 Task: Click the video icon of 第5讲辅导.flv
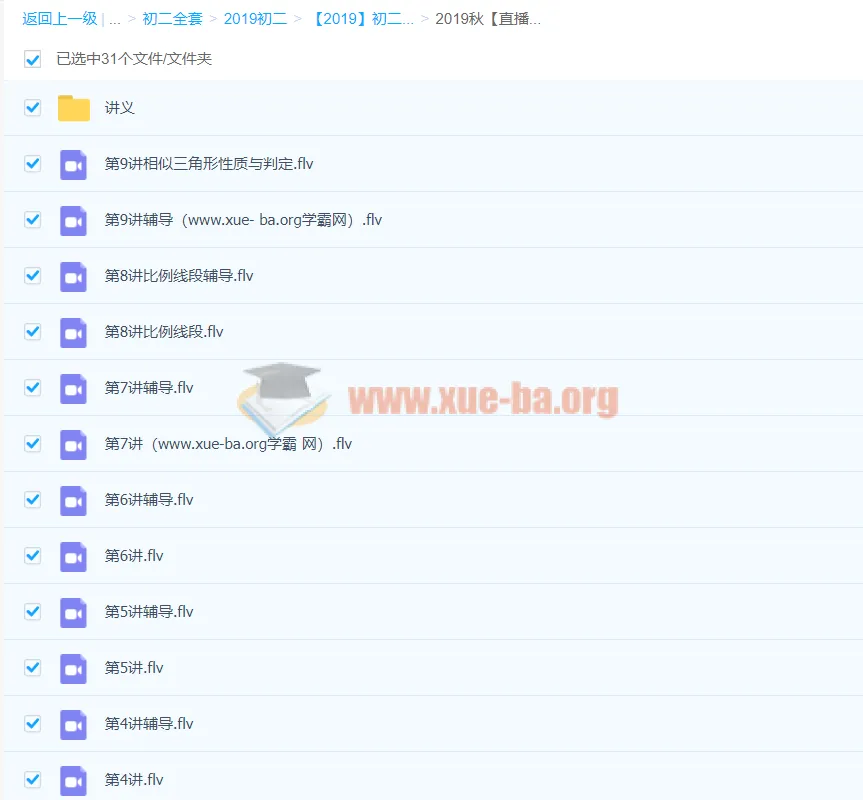(x=73, y=612)
